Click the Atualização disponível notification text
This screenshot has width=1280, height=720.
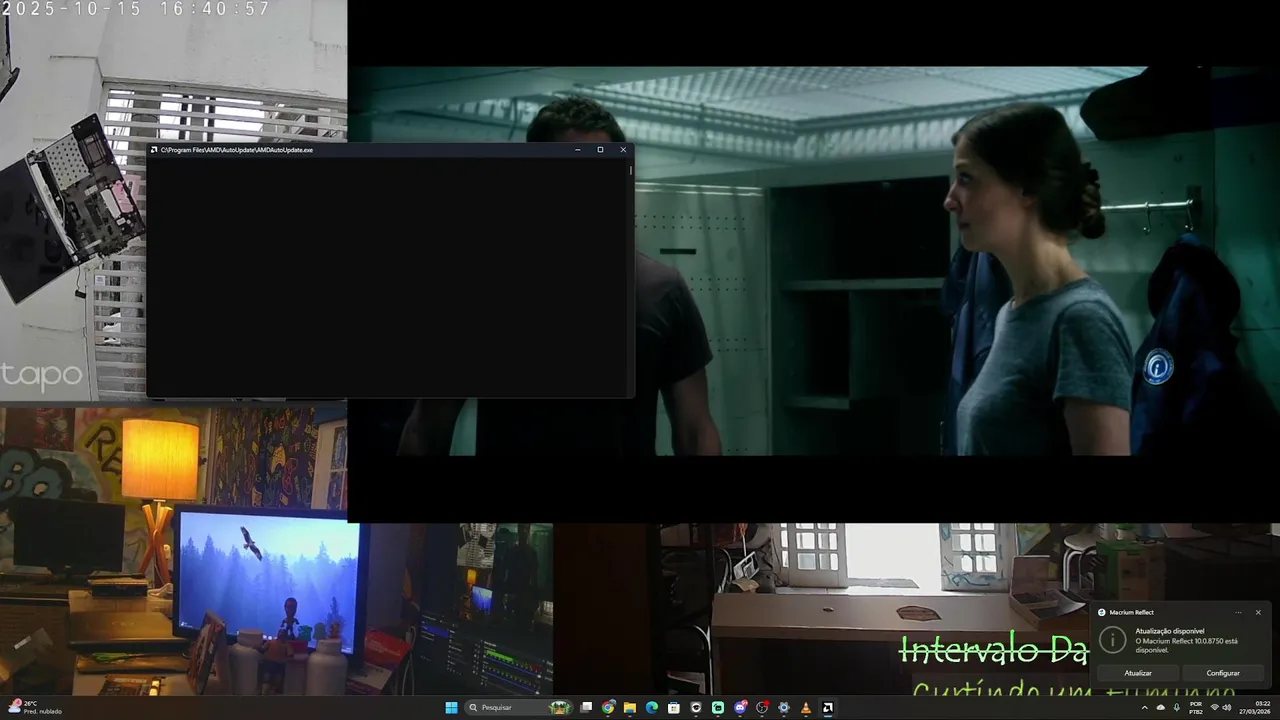coord(1170,631)
